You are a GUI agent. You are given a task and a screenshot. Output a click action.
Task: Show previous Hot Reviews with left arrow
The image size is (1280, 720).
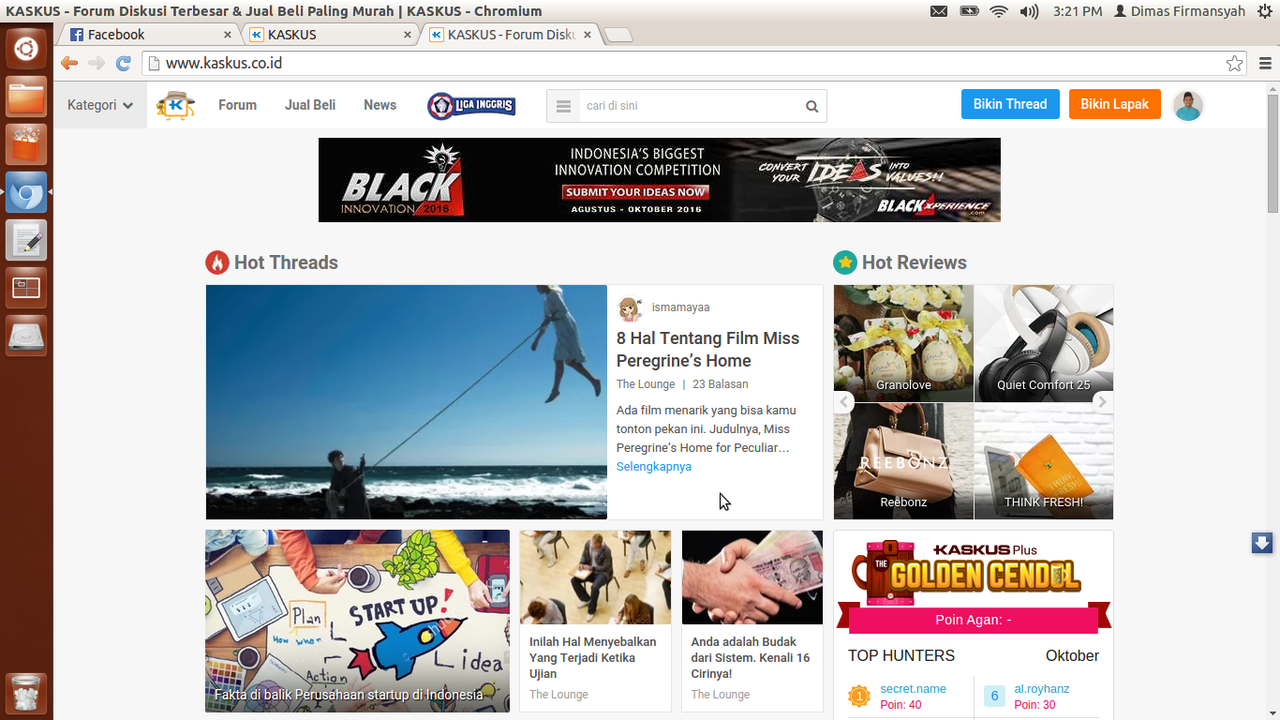coord(845,402)
